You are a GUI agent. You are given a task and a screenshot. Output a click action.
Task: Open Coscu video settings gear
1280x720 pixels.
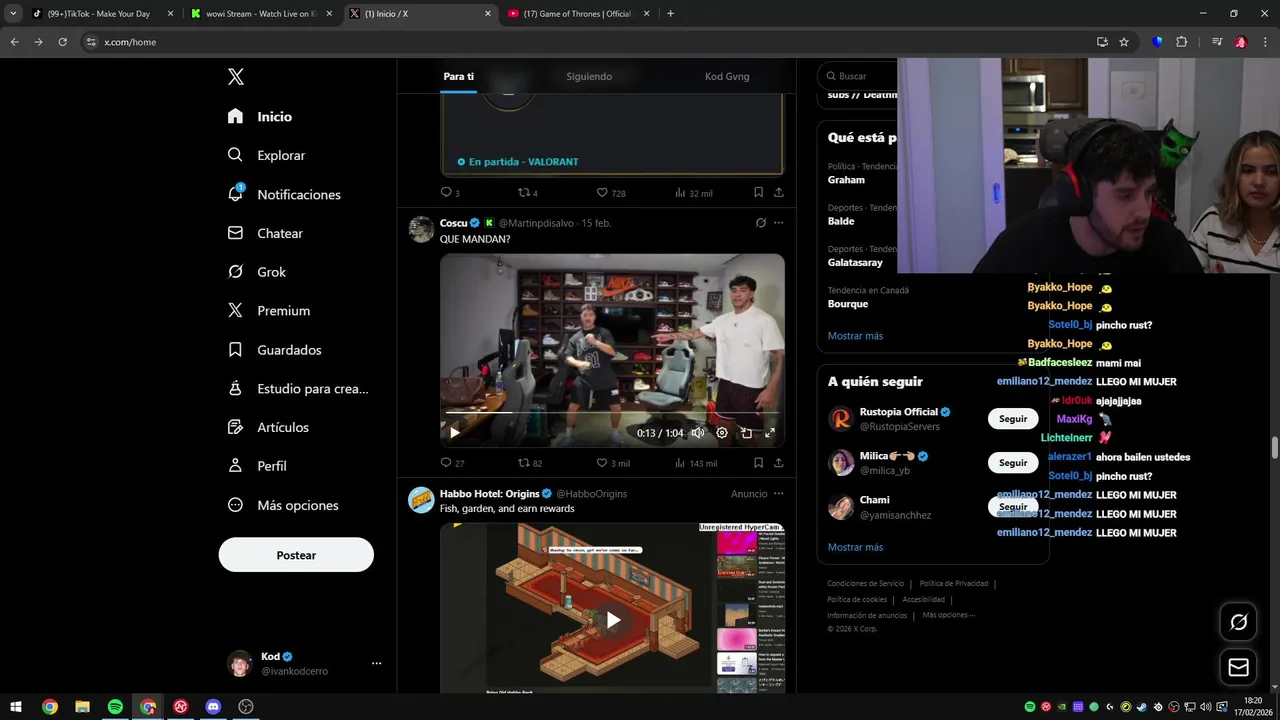pyautogui.click(x=722, y=433)
